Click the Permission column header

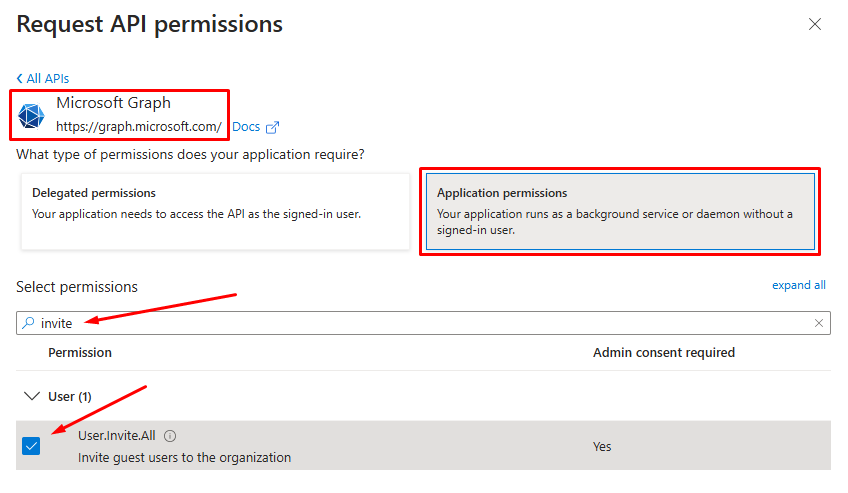tap(80, 352)
